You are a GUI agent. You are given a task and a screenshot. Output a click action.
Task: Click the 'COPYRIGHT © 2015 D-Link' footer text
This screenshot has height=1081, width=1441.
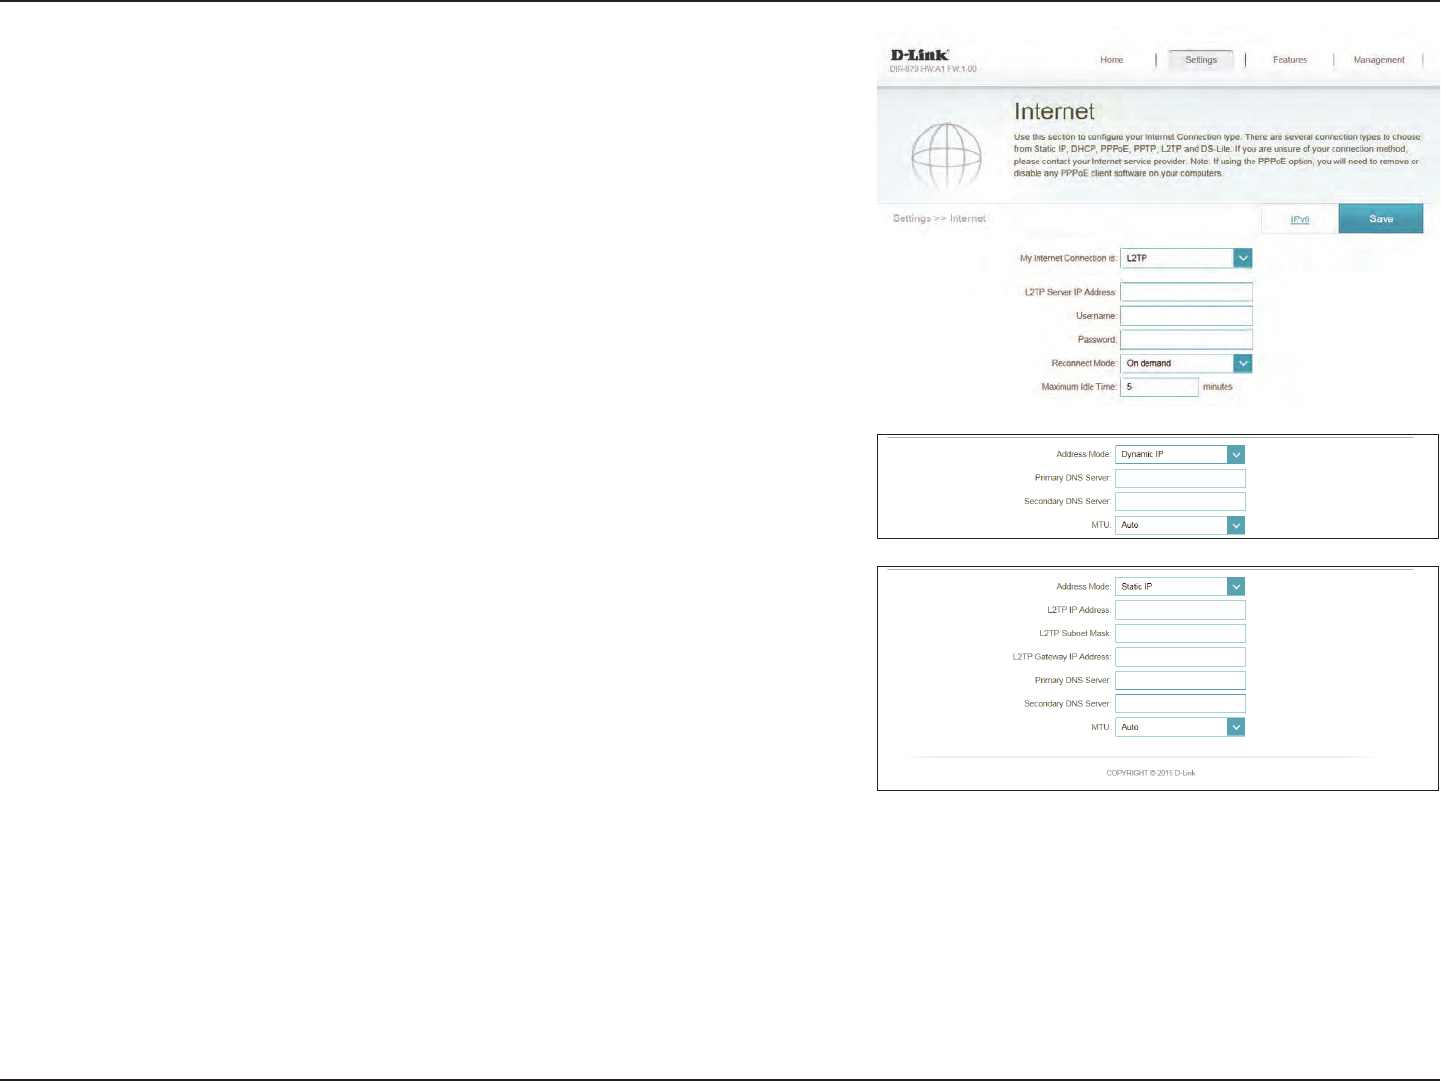(x=1151, y=773)
